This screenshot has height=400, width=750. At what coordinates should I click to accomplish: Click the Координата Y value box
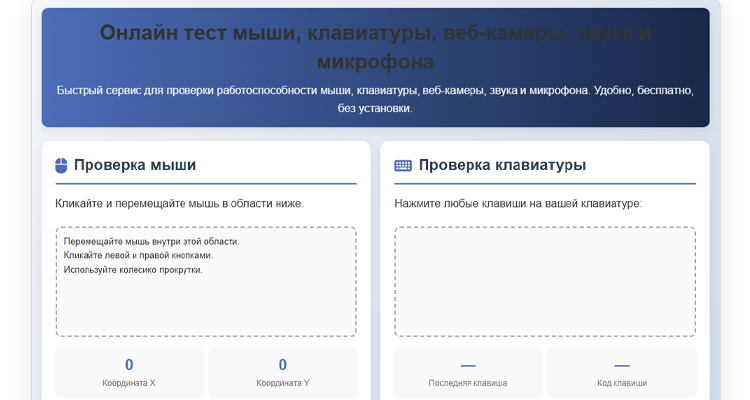283,372
